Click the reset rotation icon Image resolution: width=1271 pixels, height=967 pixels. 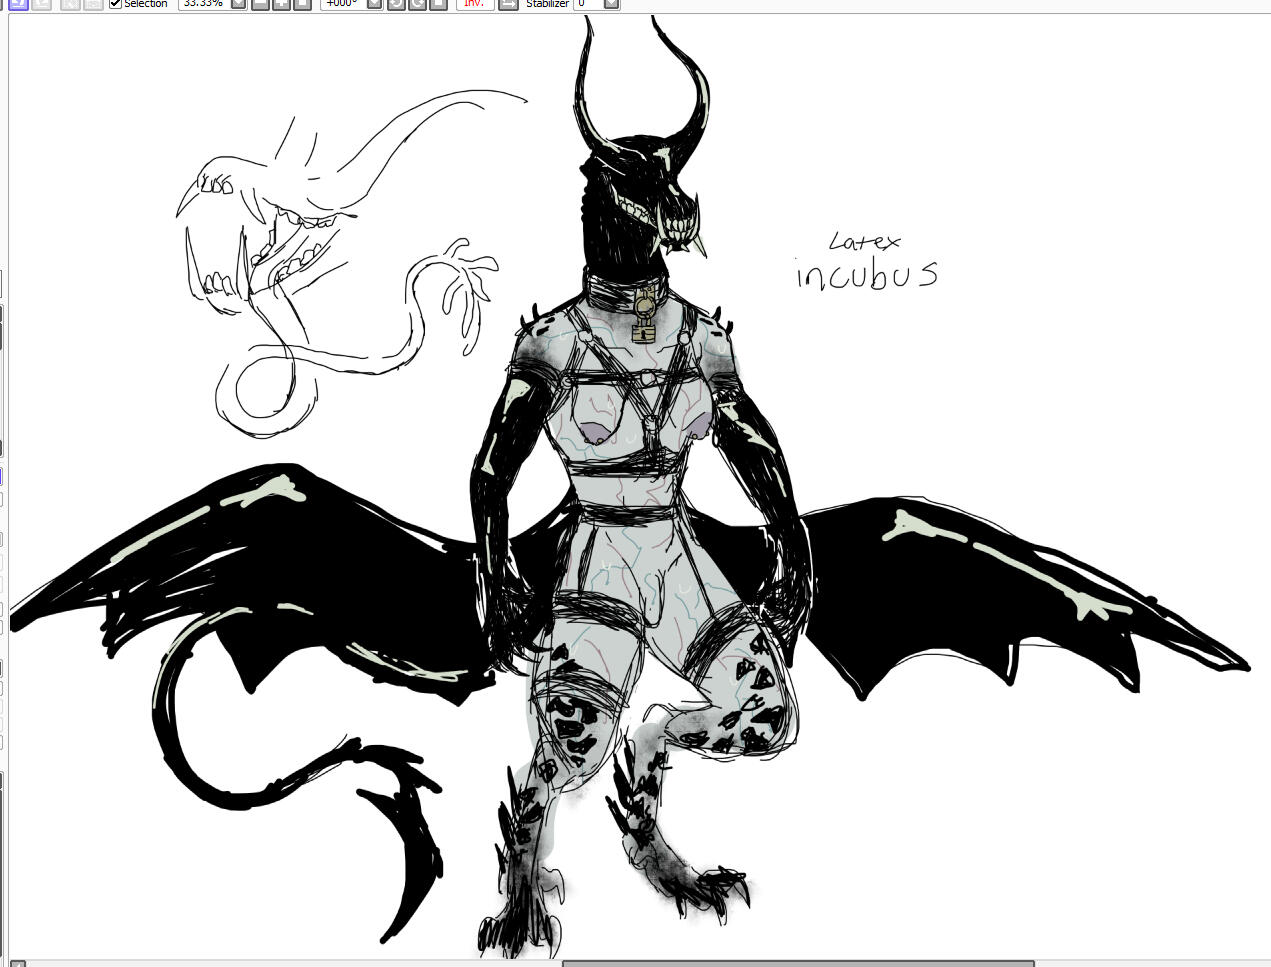click(438, 3)
